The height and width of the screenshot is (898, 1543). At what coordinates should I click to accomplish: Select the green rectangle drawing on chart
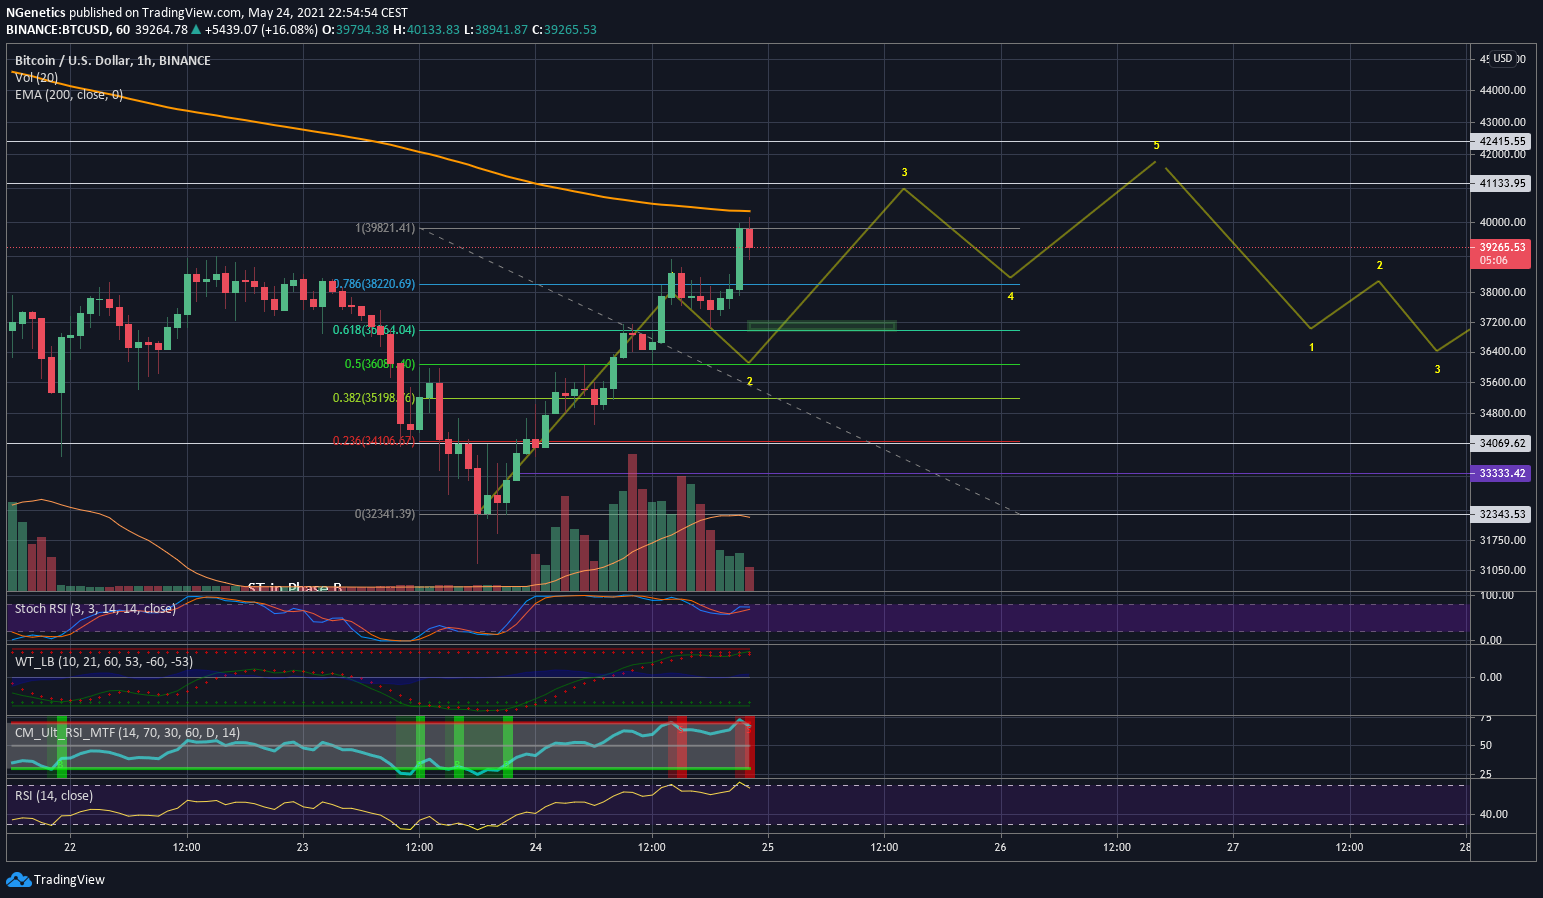point(822,325)
